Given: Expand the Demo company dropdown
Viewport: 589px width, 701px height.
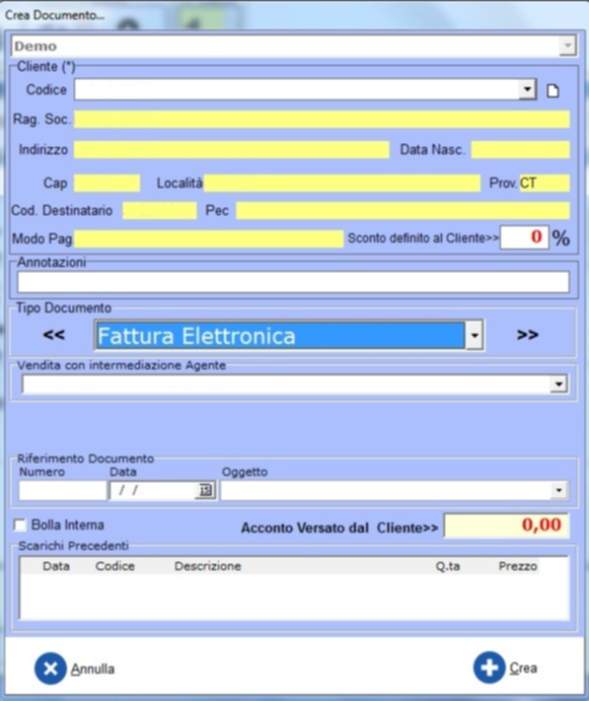Looking at the screenshot, I should 568,45.
